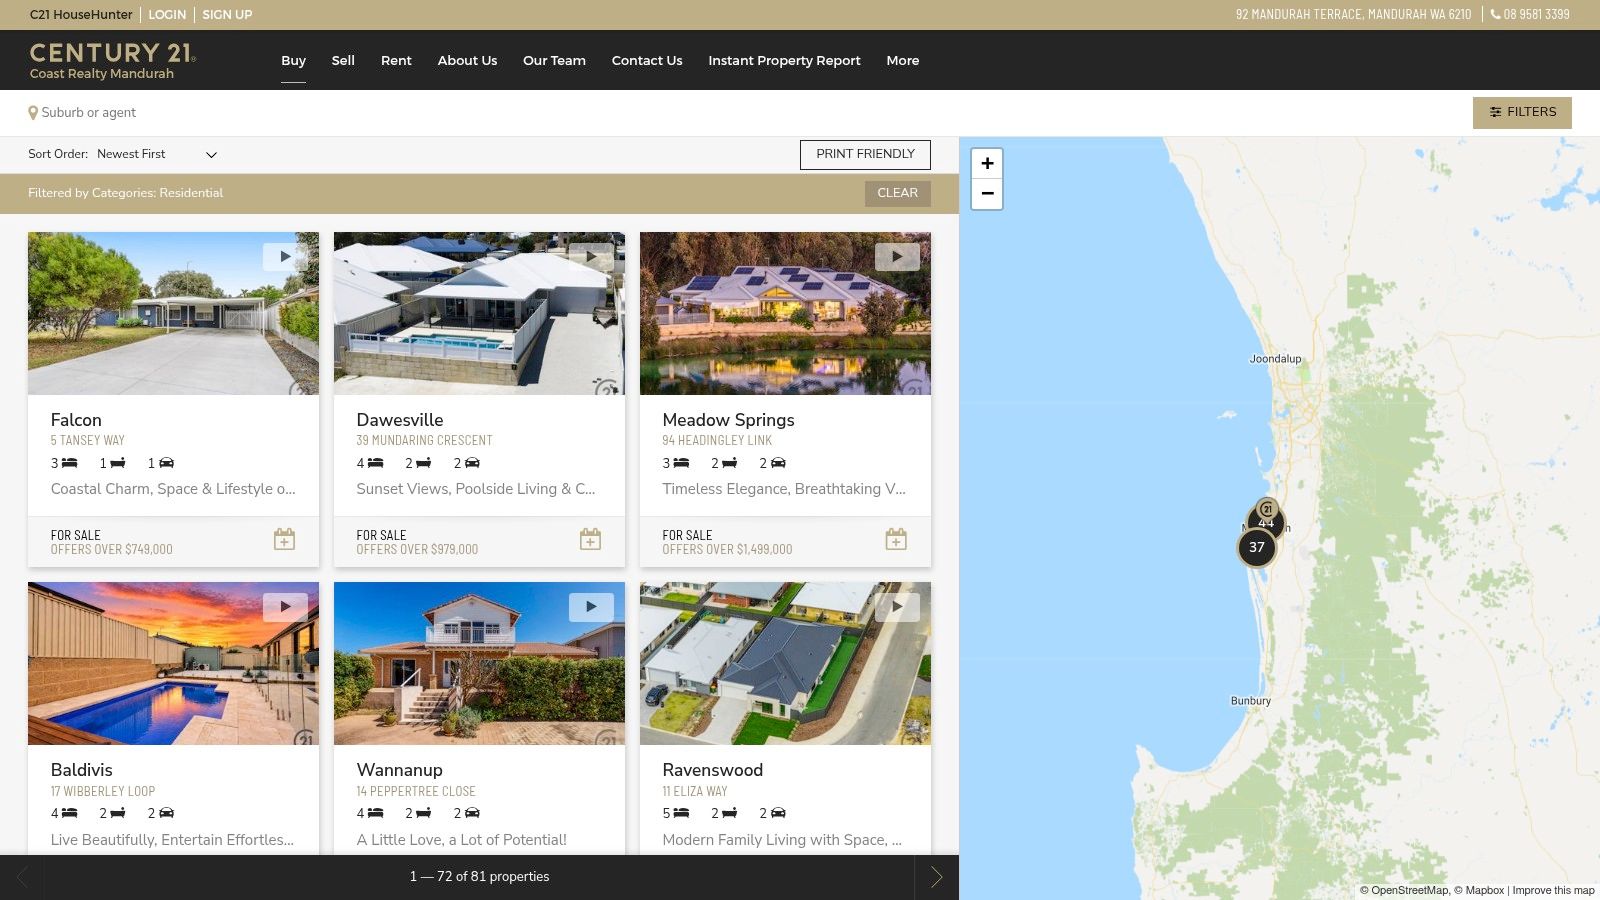Play video on the Meadow Springs listing
Viewport: 1600px width, 900px height.
897,257
